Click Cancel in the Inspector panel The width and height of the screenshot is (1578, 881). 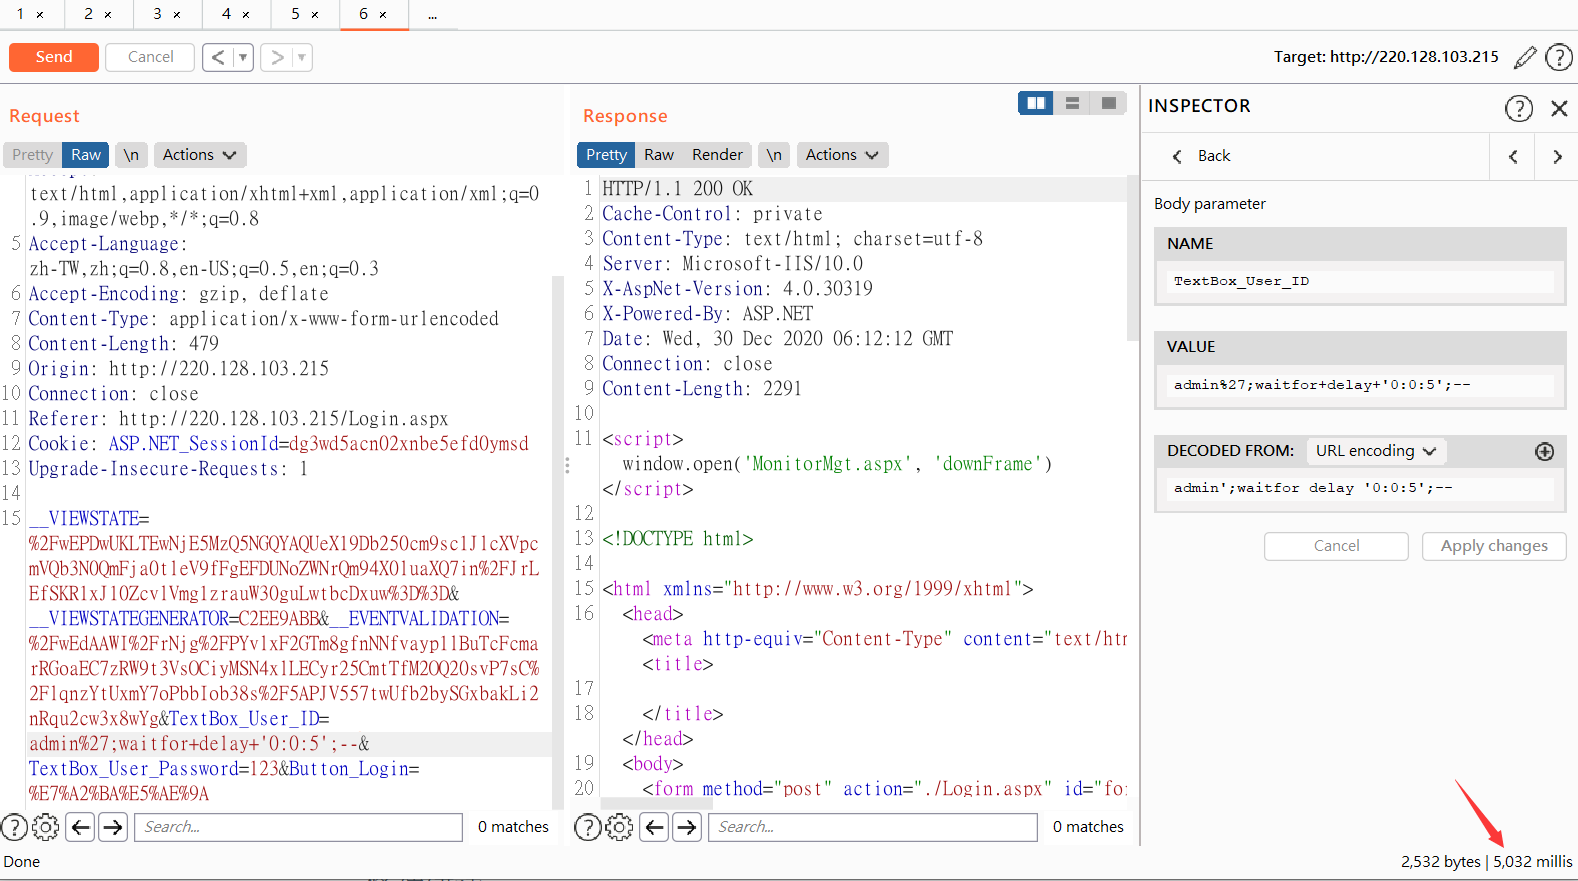click(1336, 546)
